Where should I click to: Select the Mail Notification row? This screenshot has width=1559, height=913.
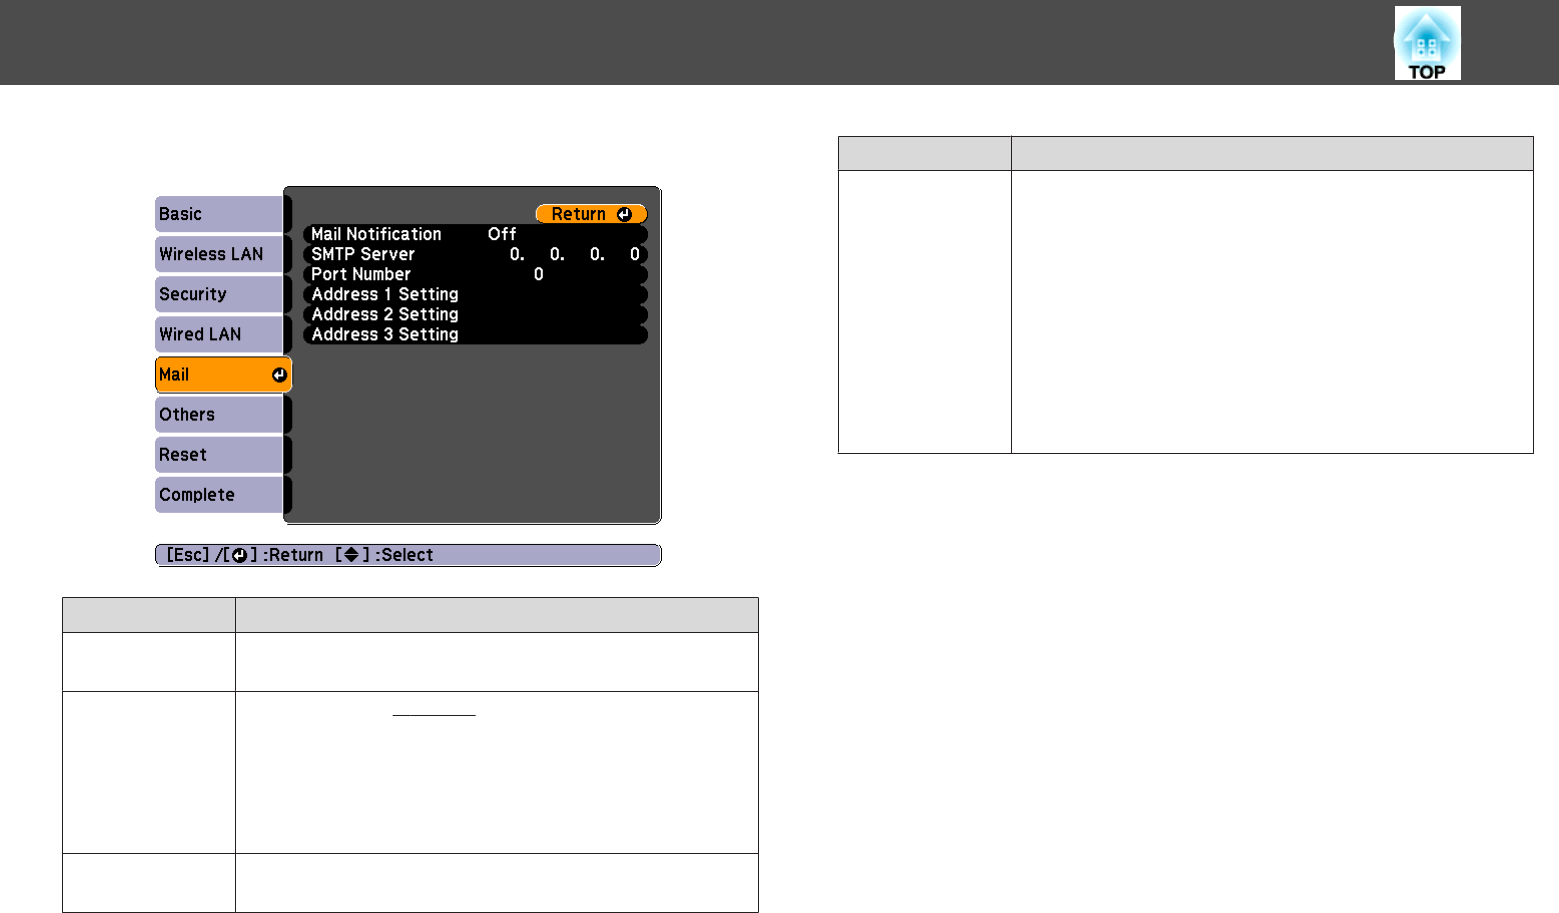click(475, 234)
